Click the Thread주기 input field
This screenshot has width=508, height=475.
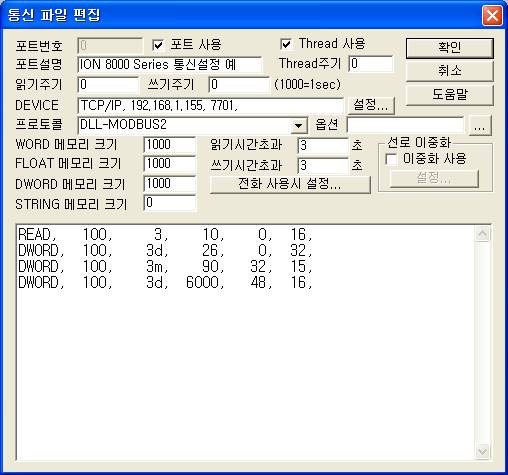[x=371, y=64]
